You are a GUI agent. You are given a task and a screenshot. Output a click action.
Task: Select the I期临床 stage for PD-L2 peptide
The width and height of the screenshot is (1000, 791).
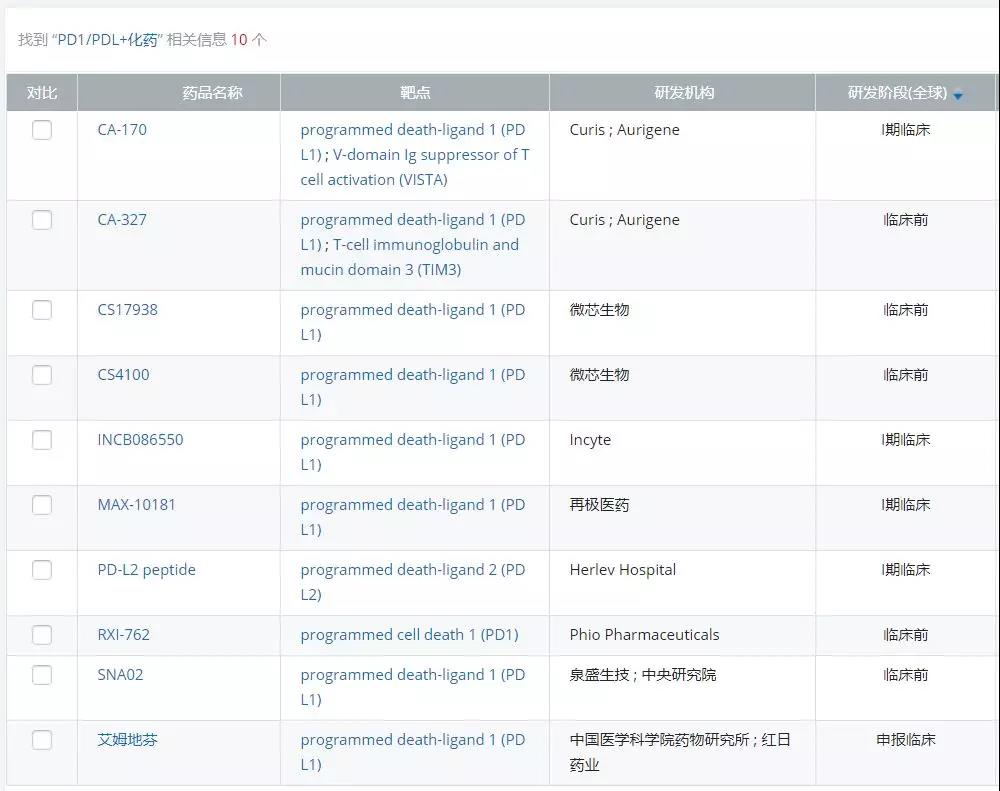906,570
